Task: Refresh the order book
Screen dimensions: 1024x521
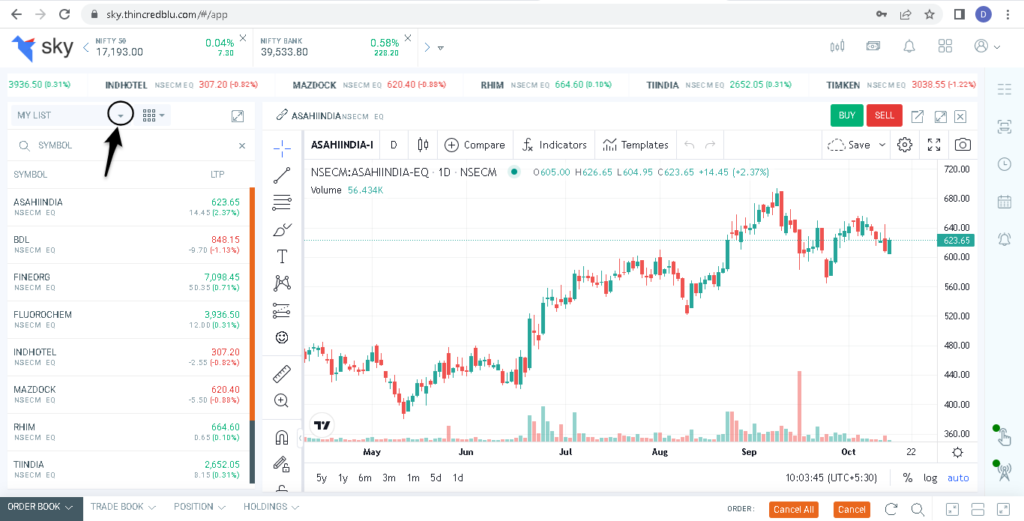Action: pos(891,509)
